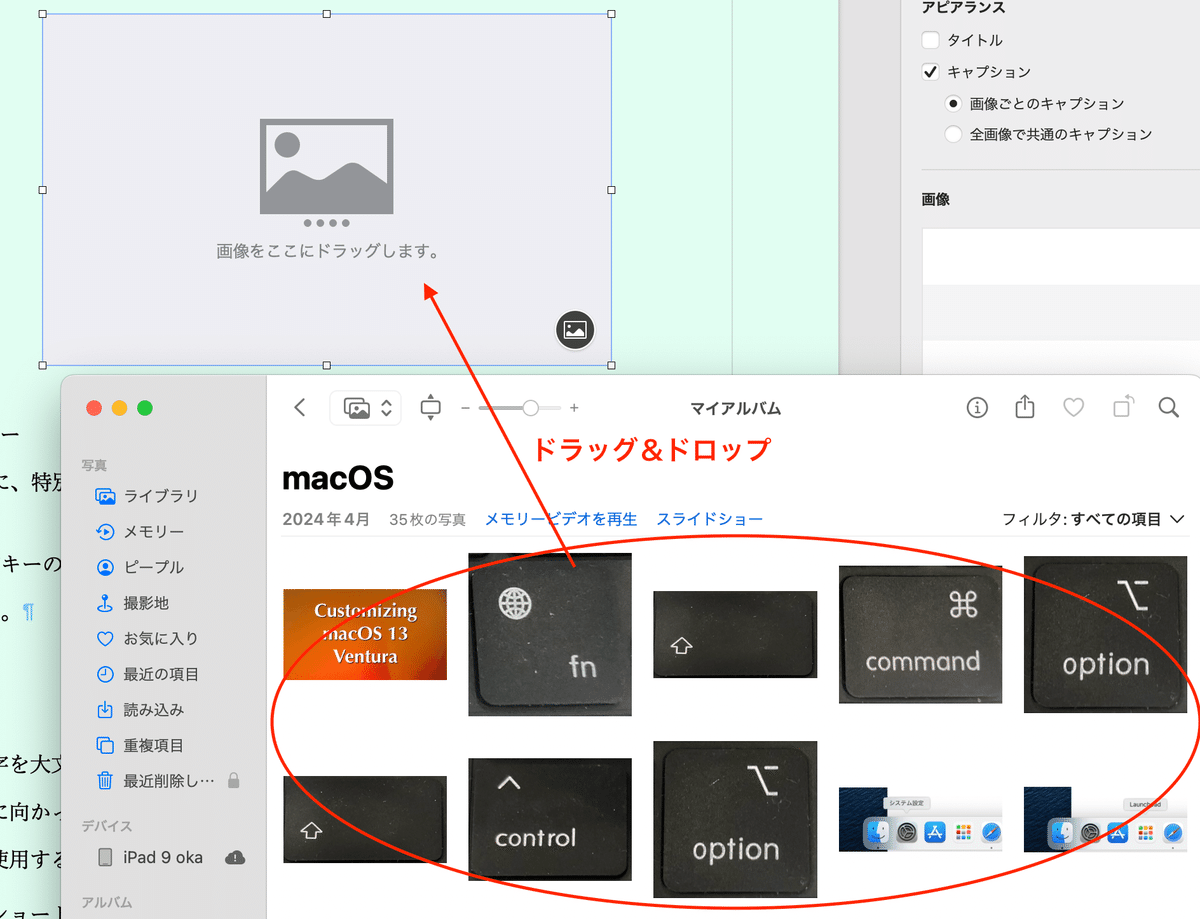Click the green fullscreen button
This screenshot has height=919, width=1200.
pyautogui.click(x=145, y=408)
